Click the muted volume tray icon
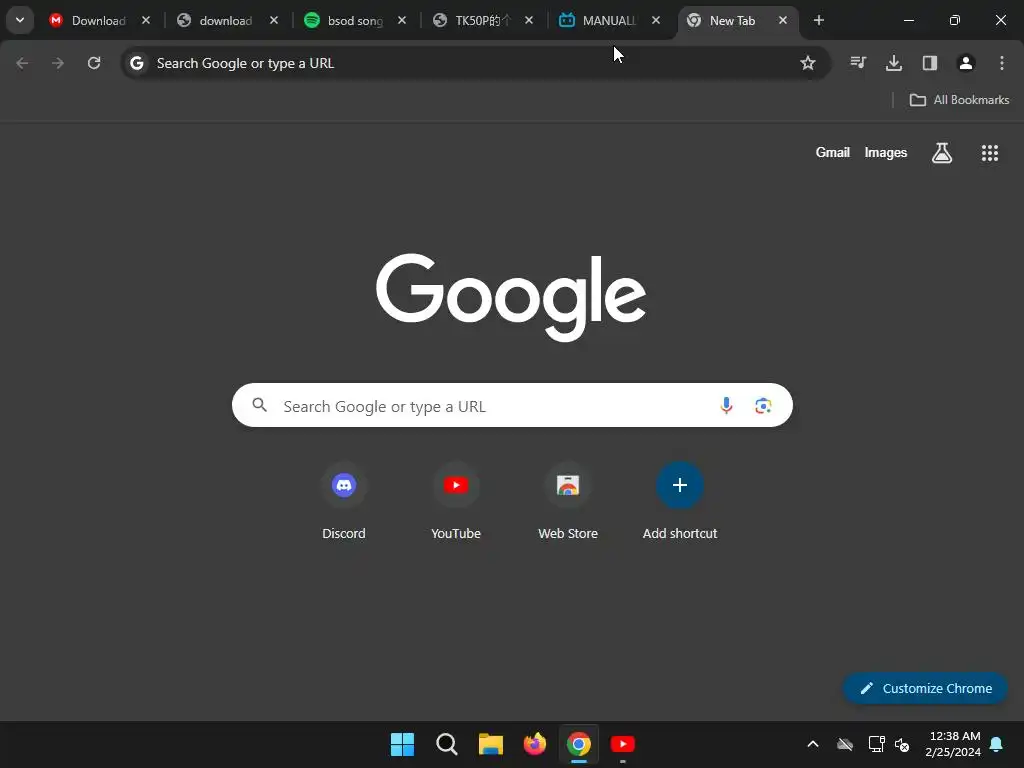 click(x=903, y=744)
